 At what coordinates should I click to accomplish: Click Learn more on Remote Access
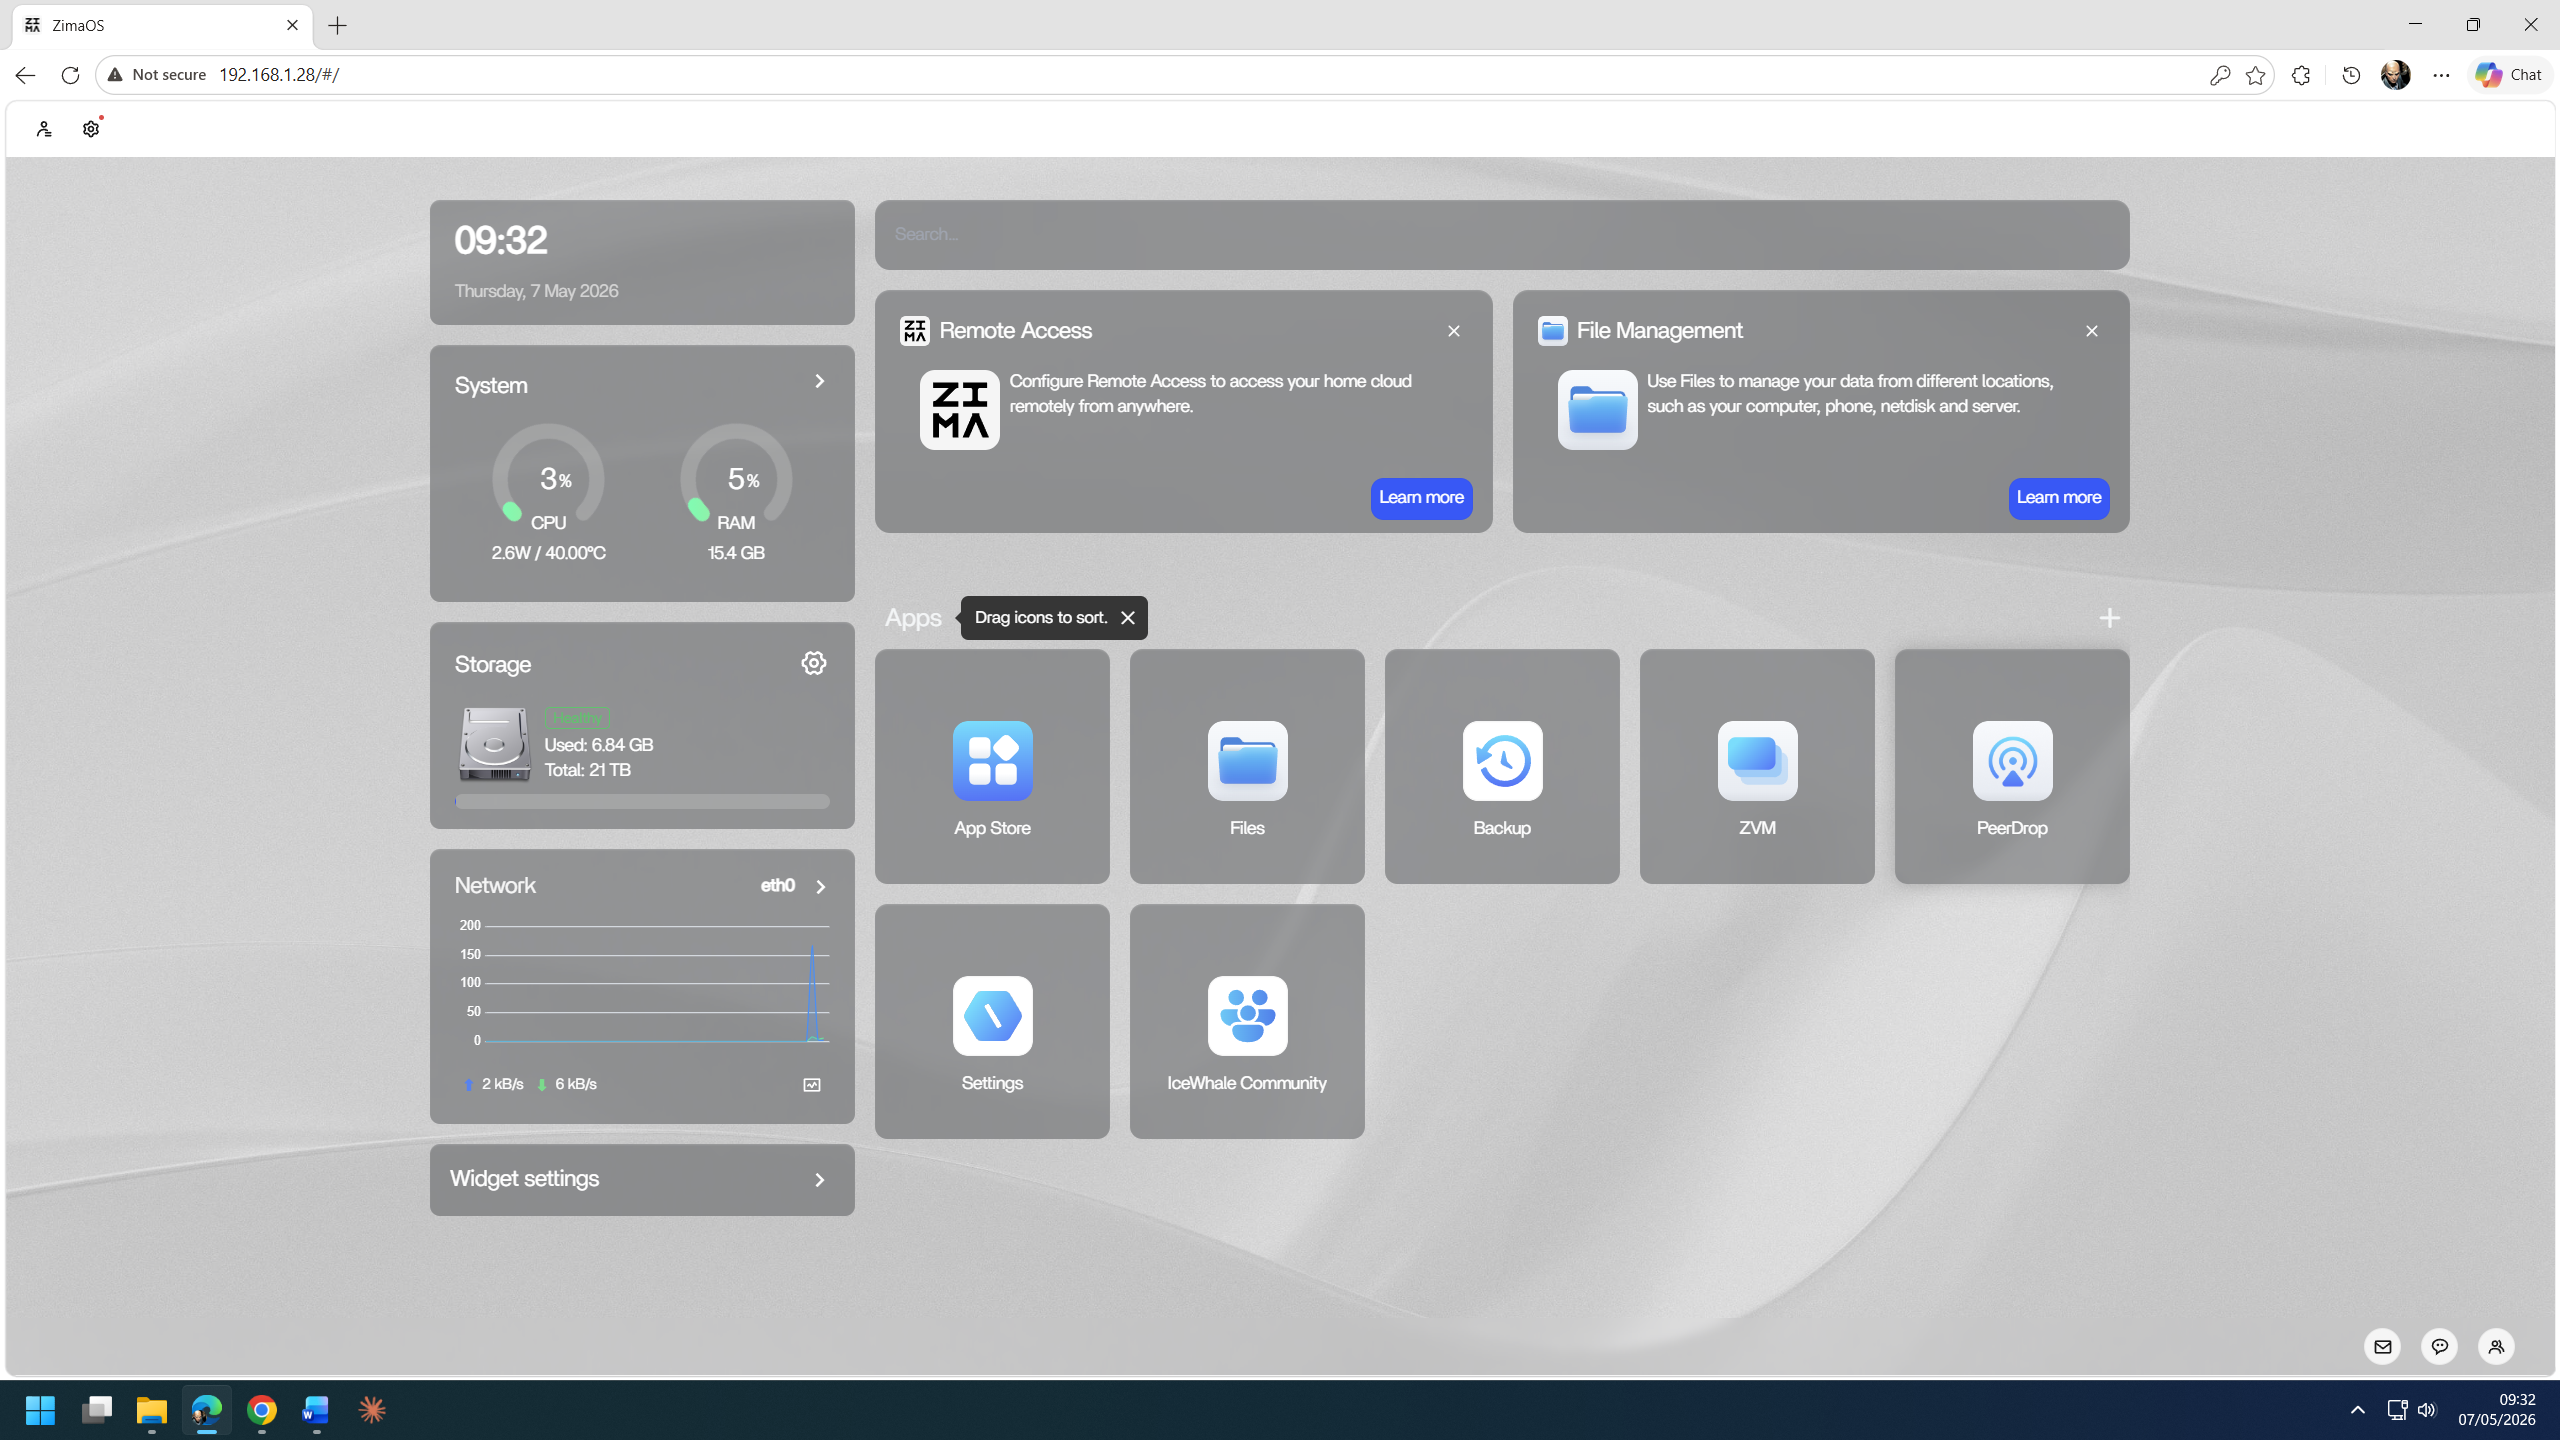pyautogui.click(x=1421, y=498)
